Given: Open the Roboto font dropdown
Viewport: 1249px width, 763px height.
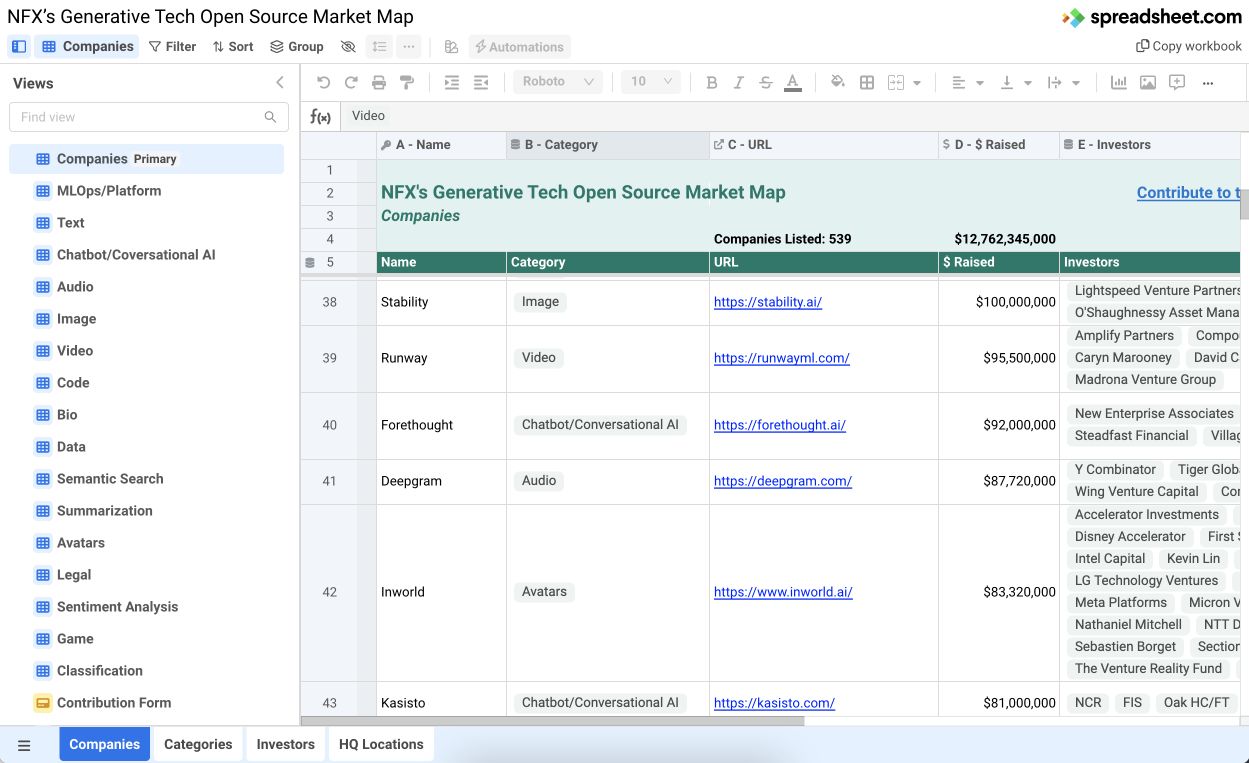Looking at the screenshot, I should [x=557, y=81].
